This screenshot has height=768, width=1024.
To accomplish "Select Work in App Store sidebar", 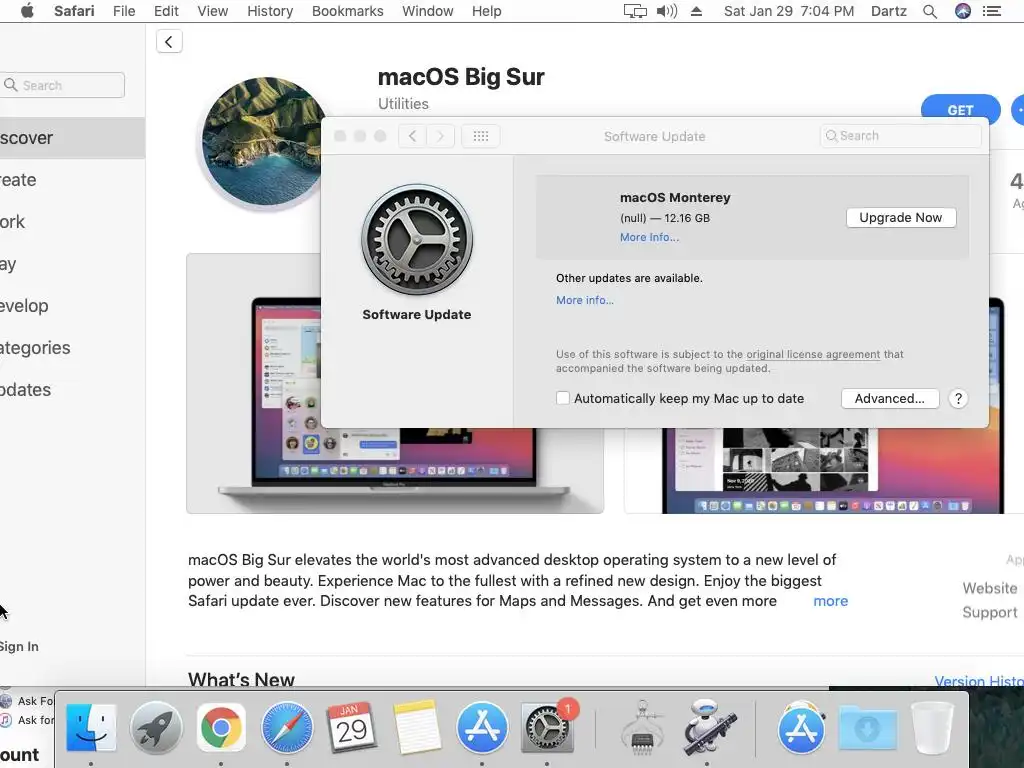I will click(x=72, y=221).
